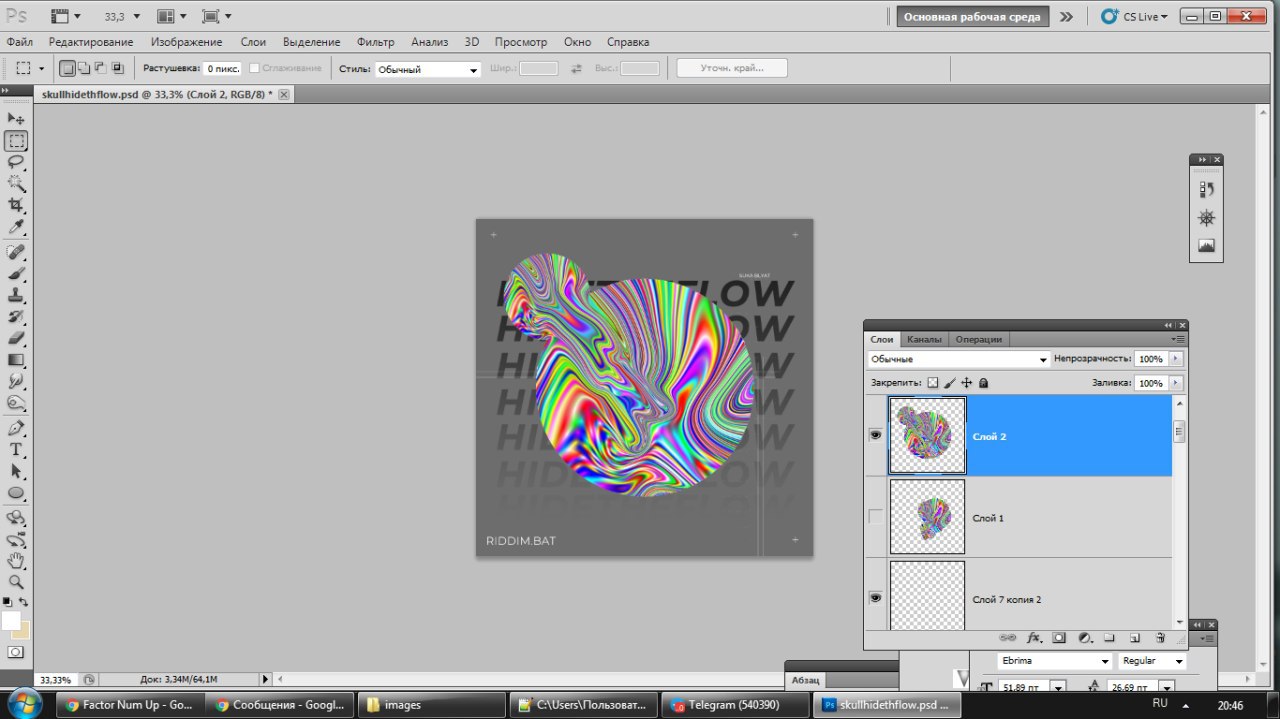This screenshot has height=719, width=1280.
Task: Click the Layers panel scrollbar thumb
Action: [1179, 431]
